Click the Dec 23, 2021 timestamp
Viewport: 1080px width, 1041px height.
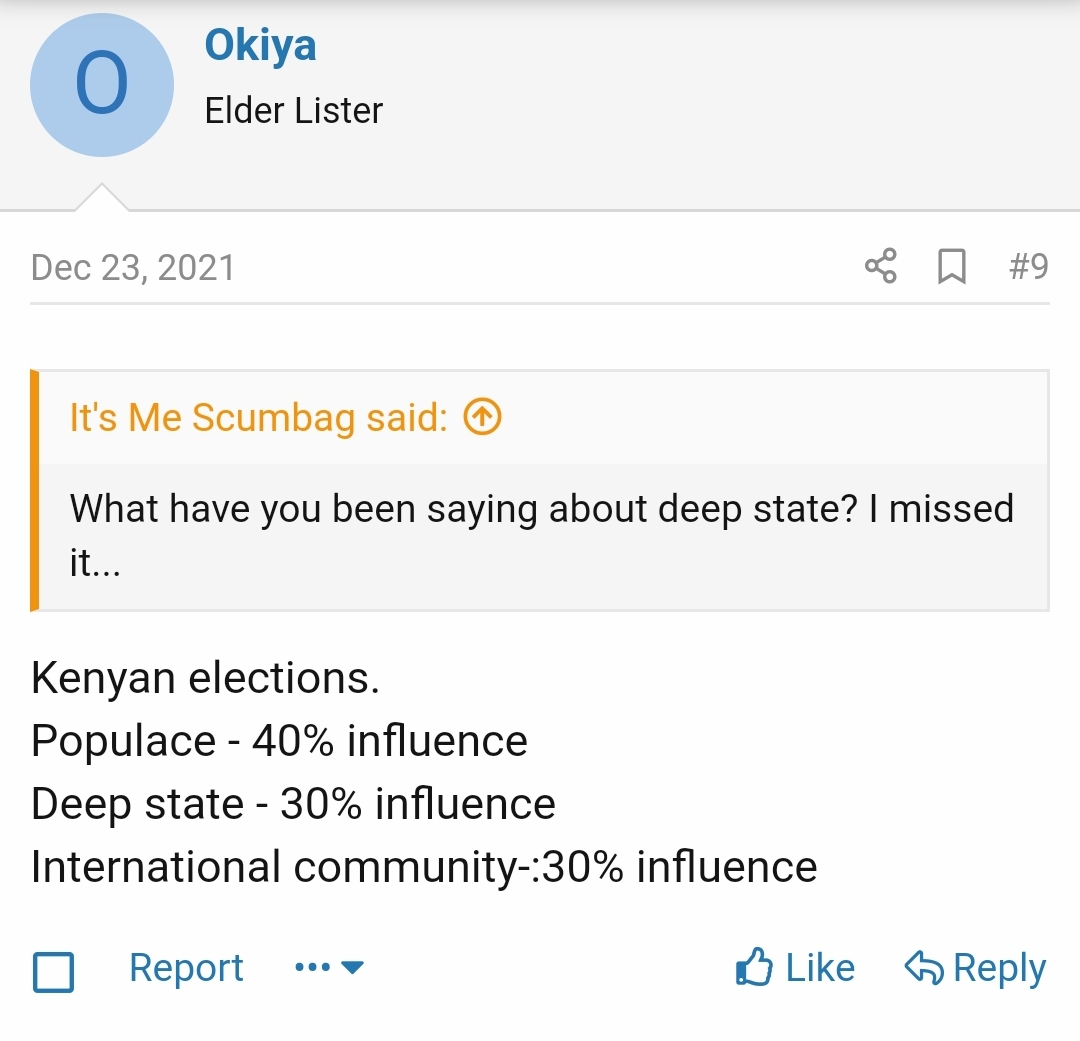[x=133, y=268]
